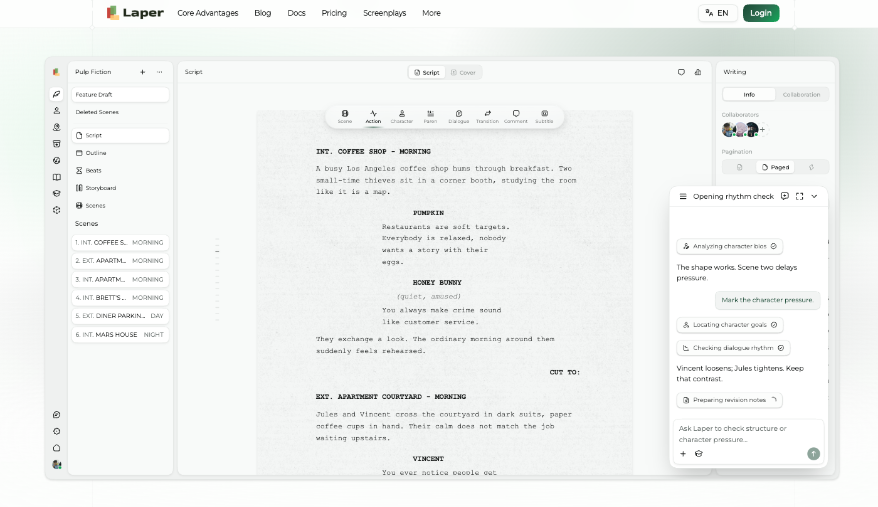Start a new chat with the bubble-plus icon

tap(784, 196)
